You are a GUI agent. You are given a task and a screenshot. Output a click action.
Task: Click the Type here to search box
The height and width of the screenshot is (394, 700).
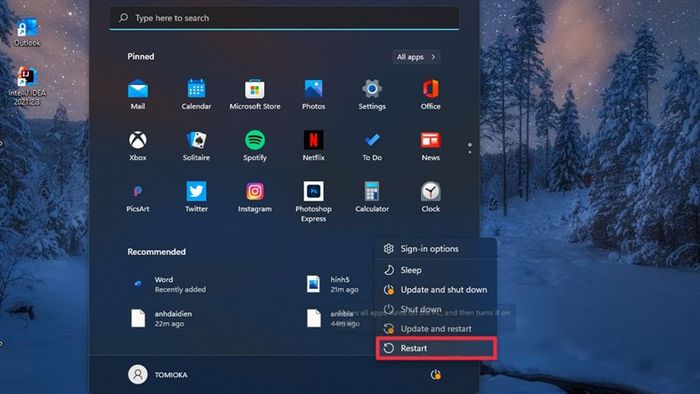(284, 18)
